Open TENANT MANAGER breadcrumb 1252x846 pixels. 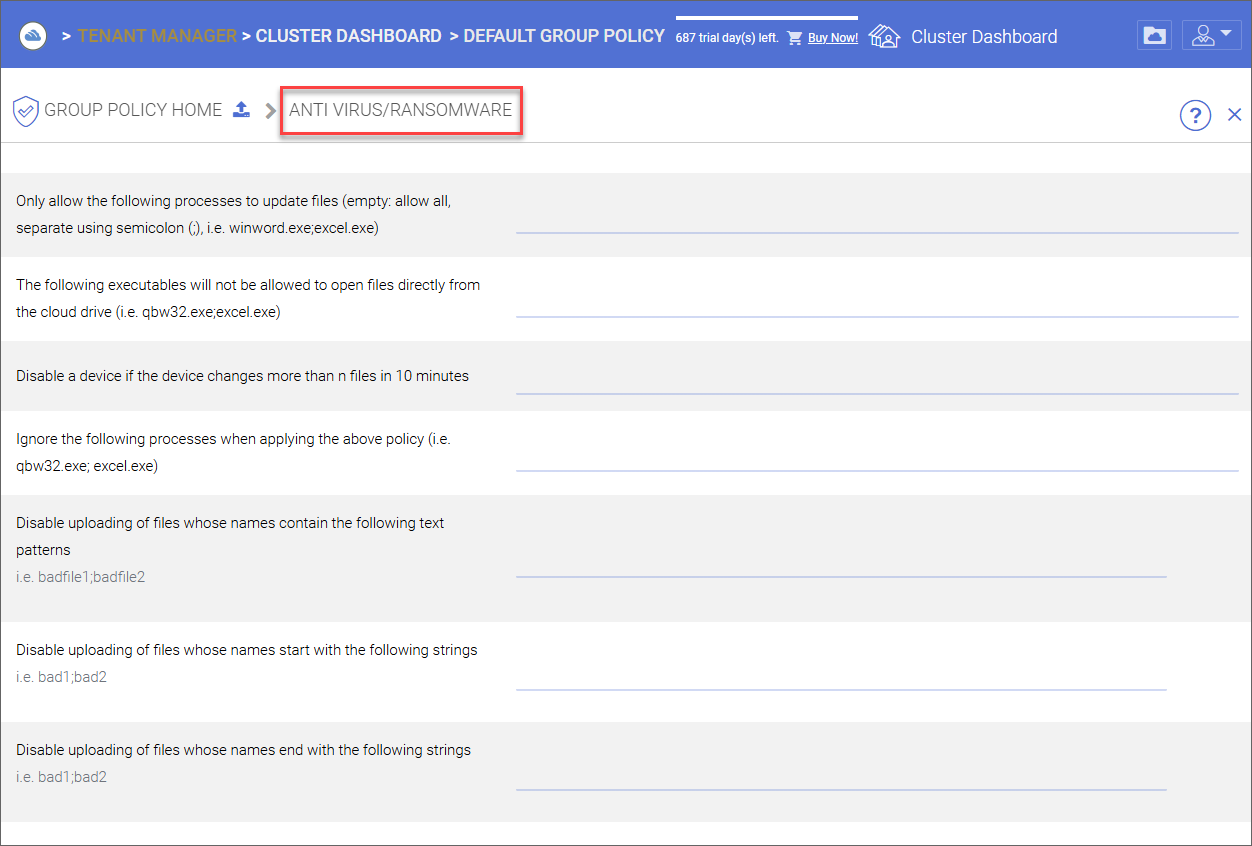click(x=157, y=36)
